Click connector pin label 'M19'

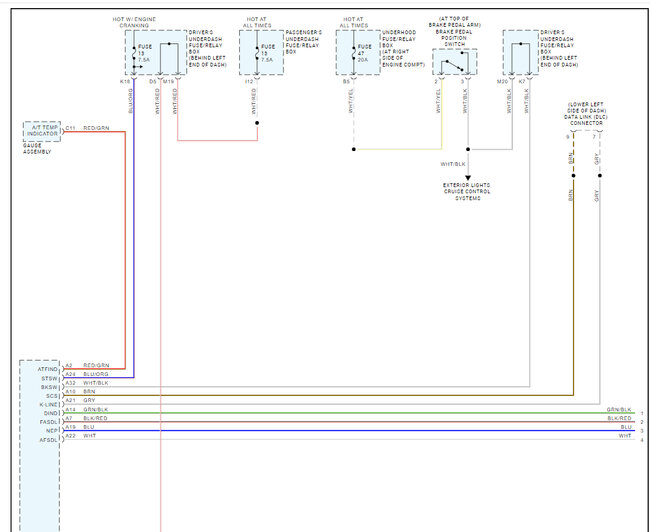pos(168,82)
